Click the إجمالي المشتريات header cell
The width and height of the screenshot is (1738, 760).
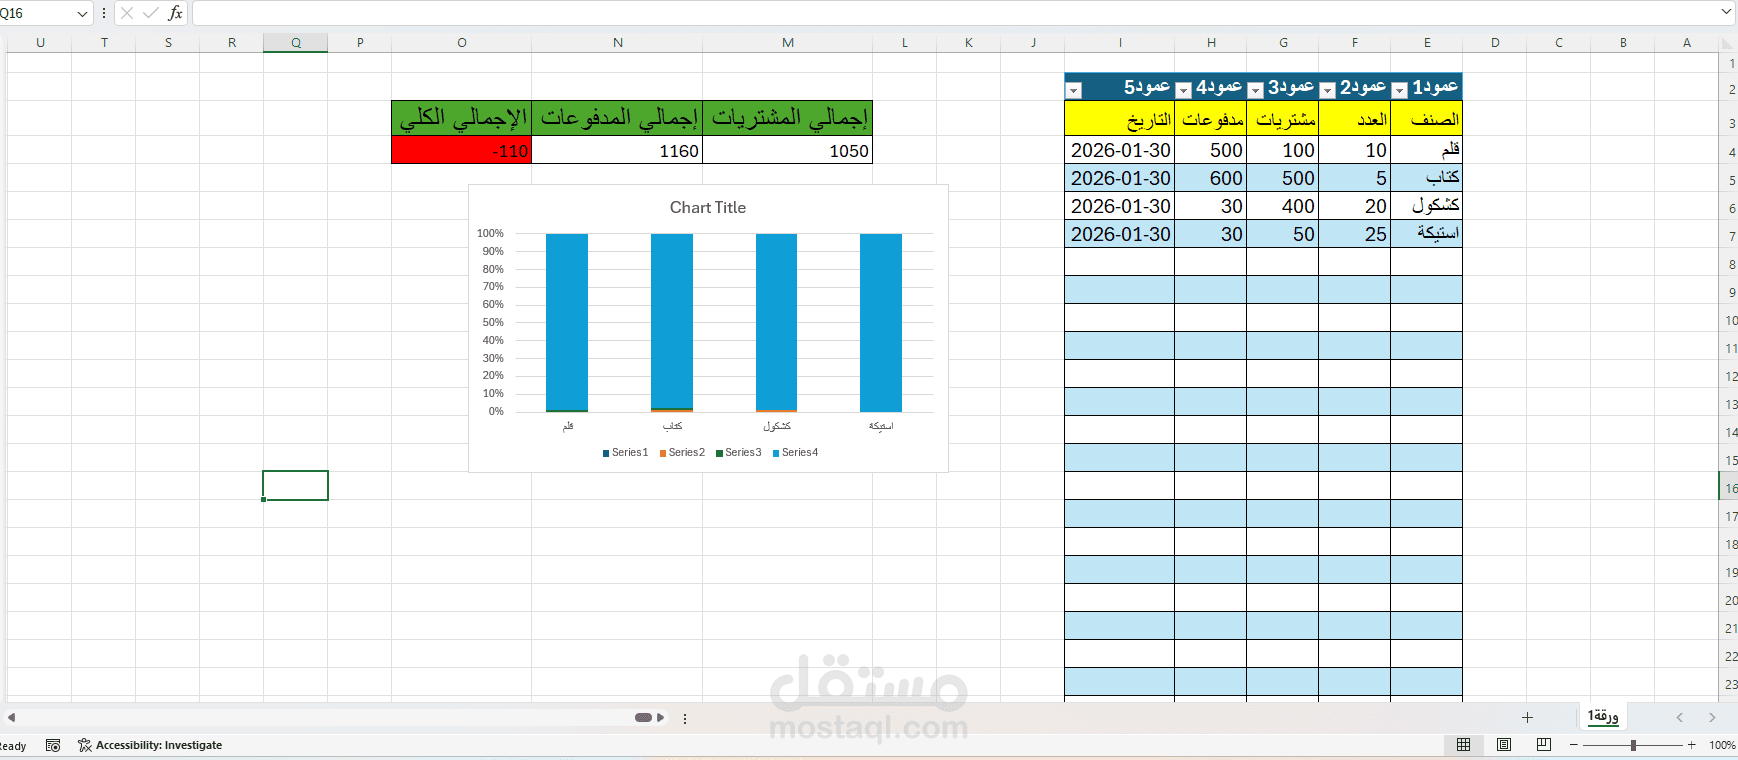coord(788,118)
